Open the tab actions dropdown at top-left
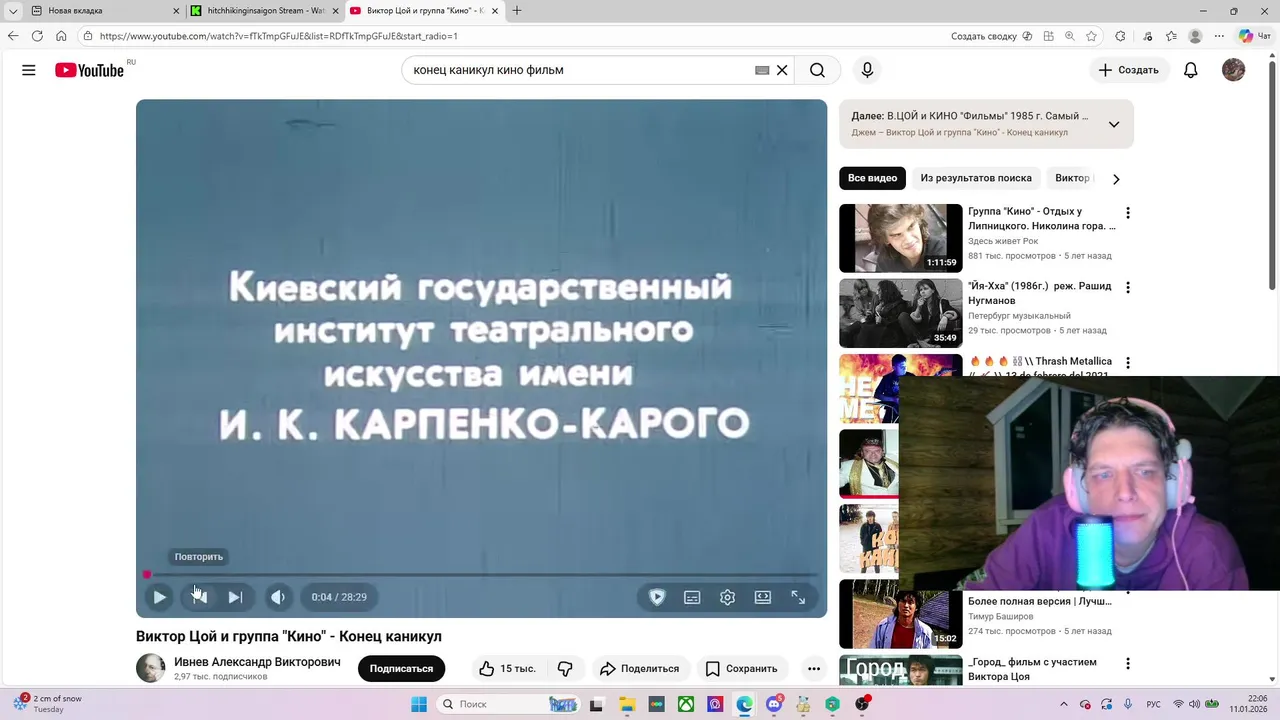The image size is (1280, 720). point(12,11)
